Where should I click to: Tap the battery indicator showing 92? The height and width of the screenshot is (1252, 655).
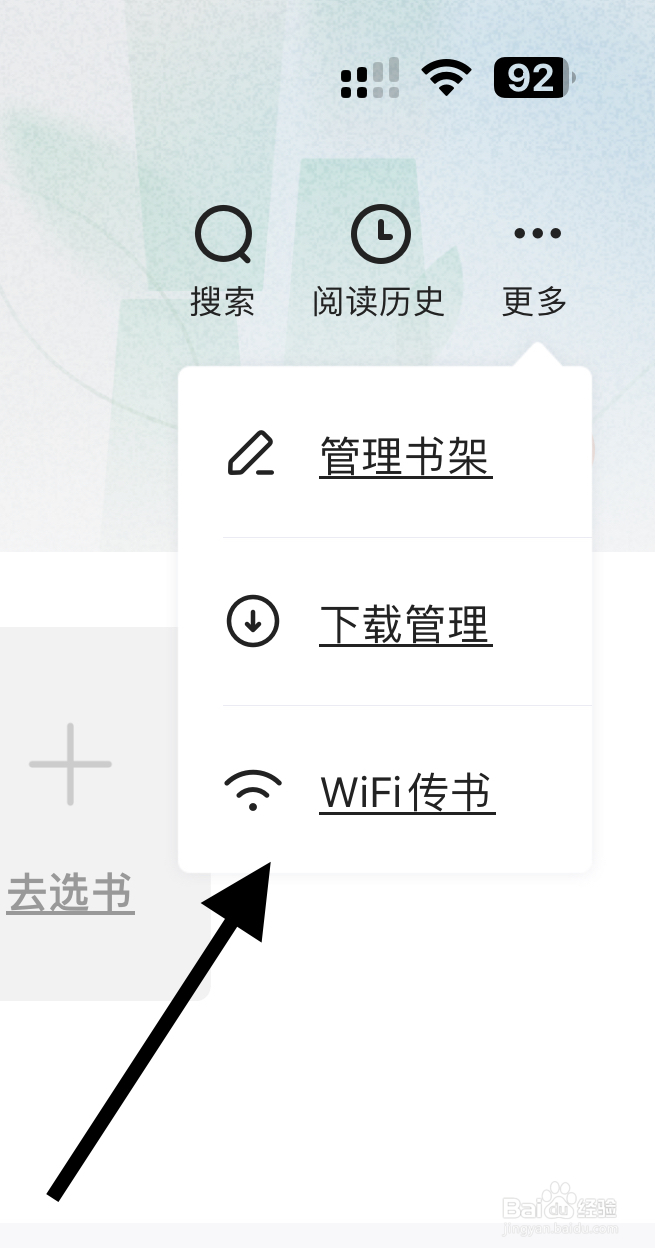(534, 78)
